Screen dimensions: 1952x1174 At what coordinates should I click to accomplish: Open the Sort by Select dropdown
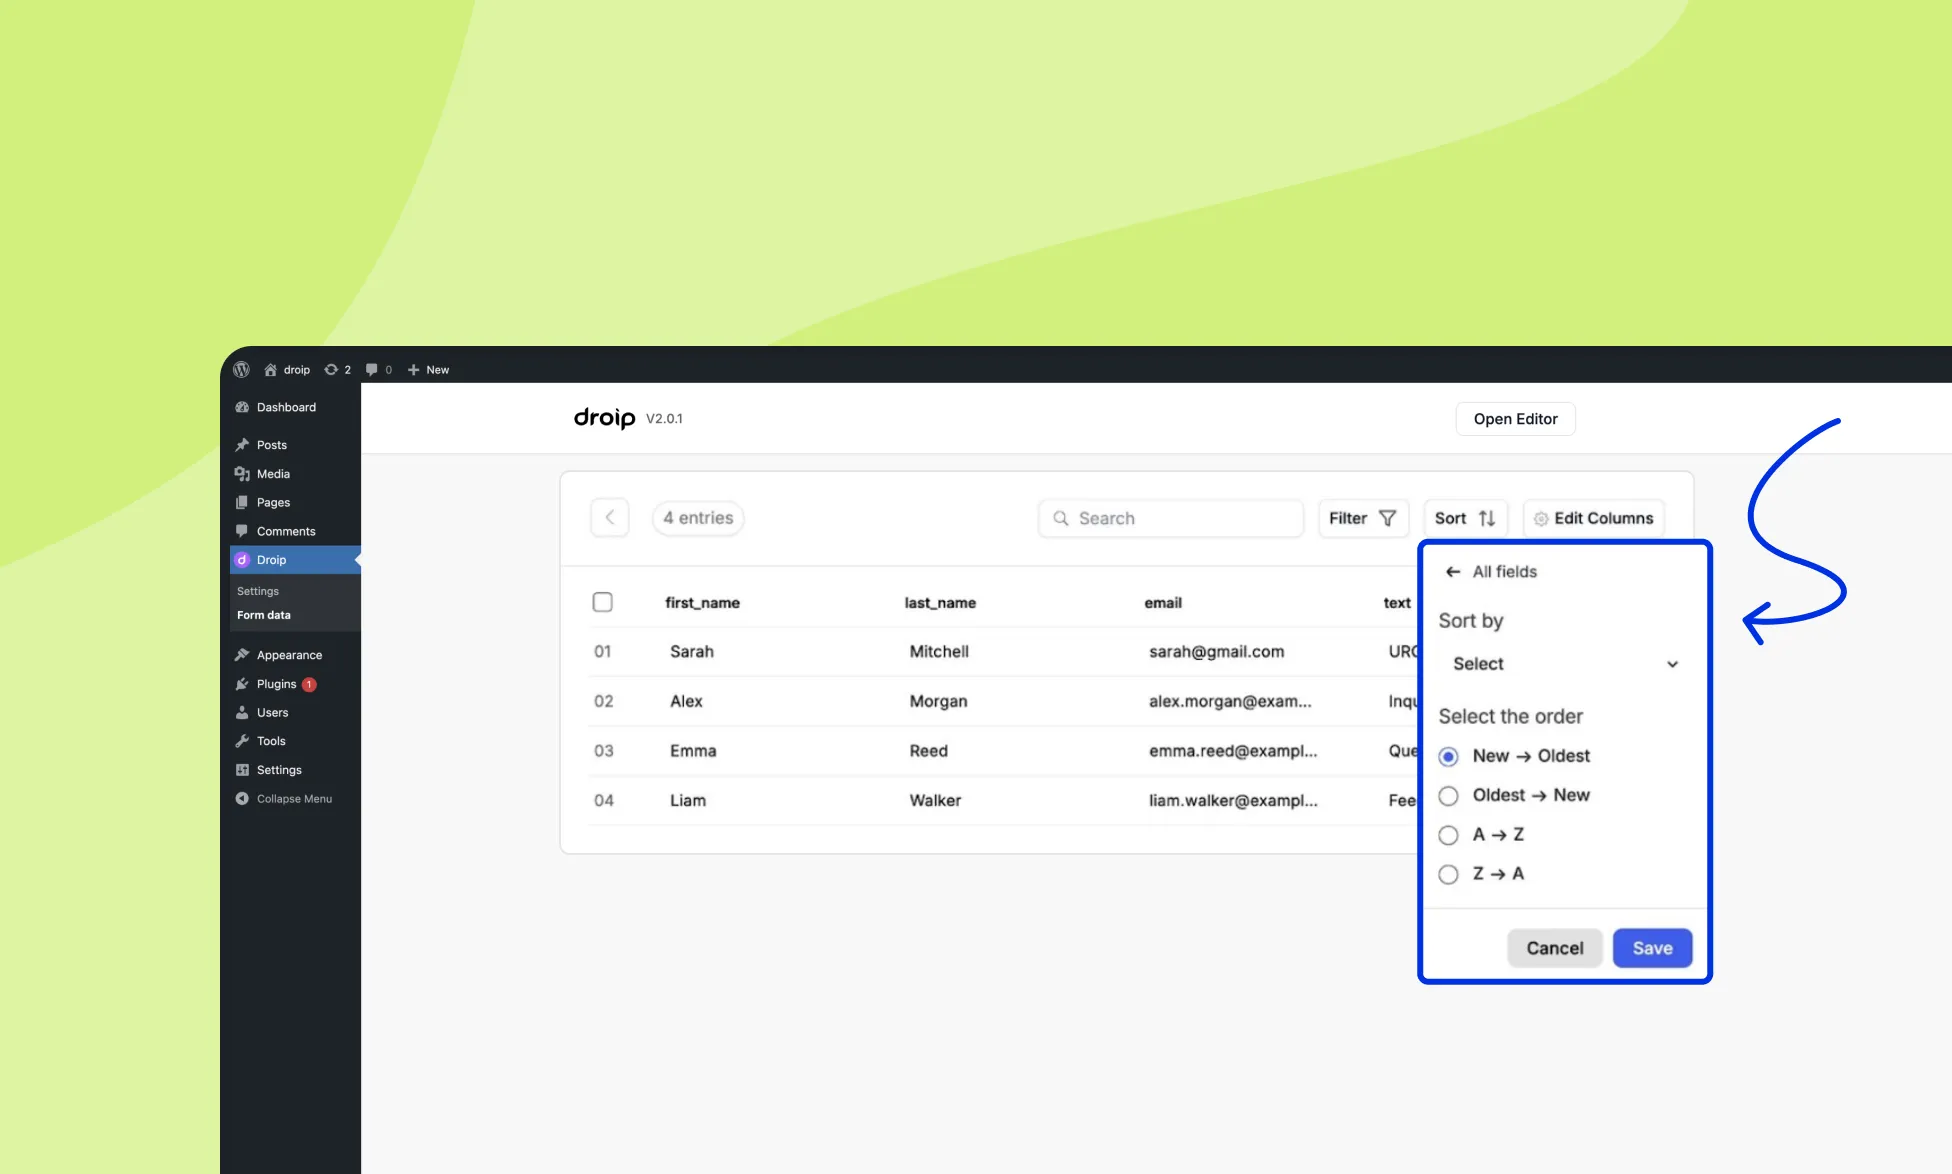pos(1565,664)
